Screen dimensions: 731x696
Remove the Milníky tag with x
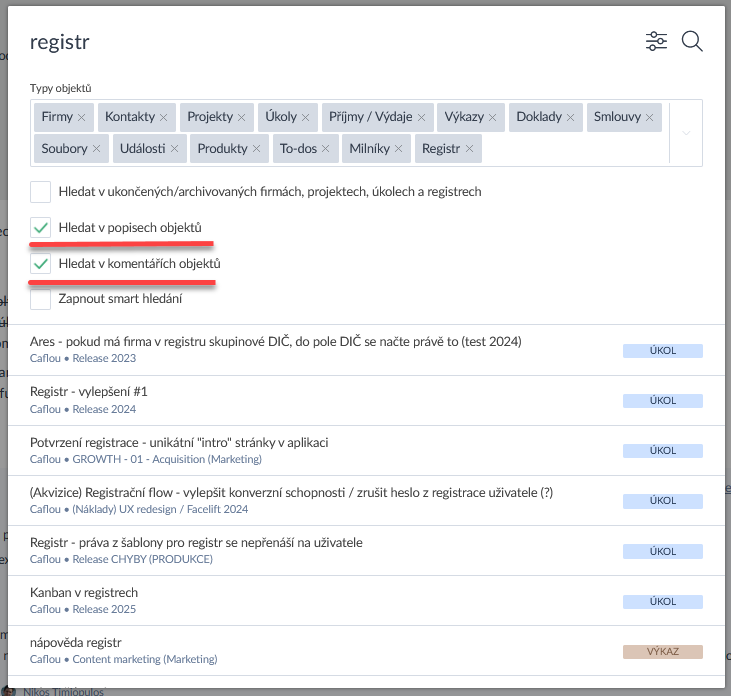[398, 149]
